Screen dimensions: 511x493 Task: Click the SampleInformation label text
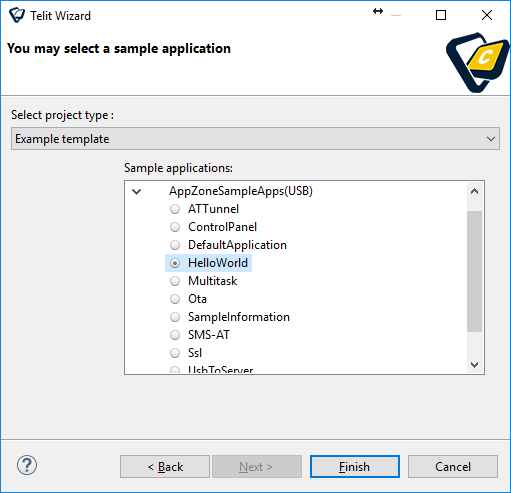[x=239, y=317]
